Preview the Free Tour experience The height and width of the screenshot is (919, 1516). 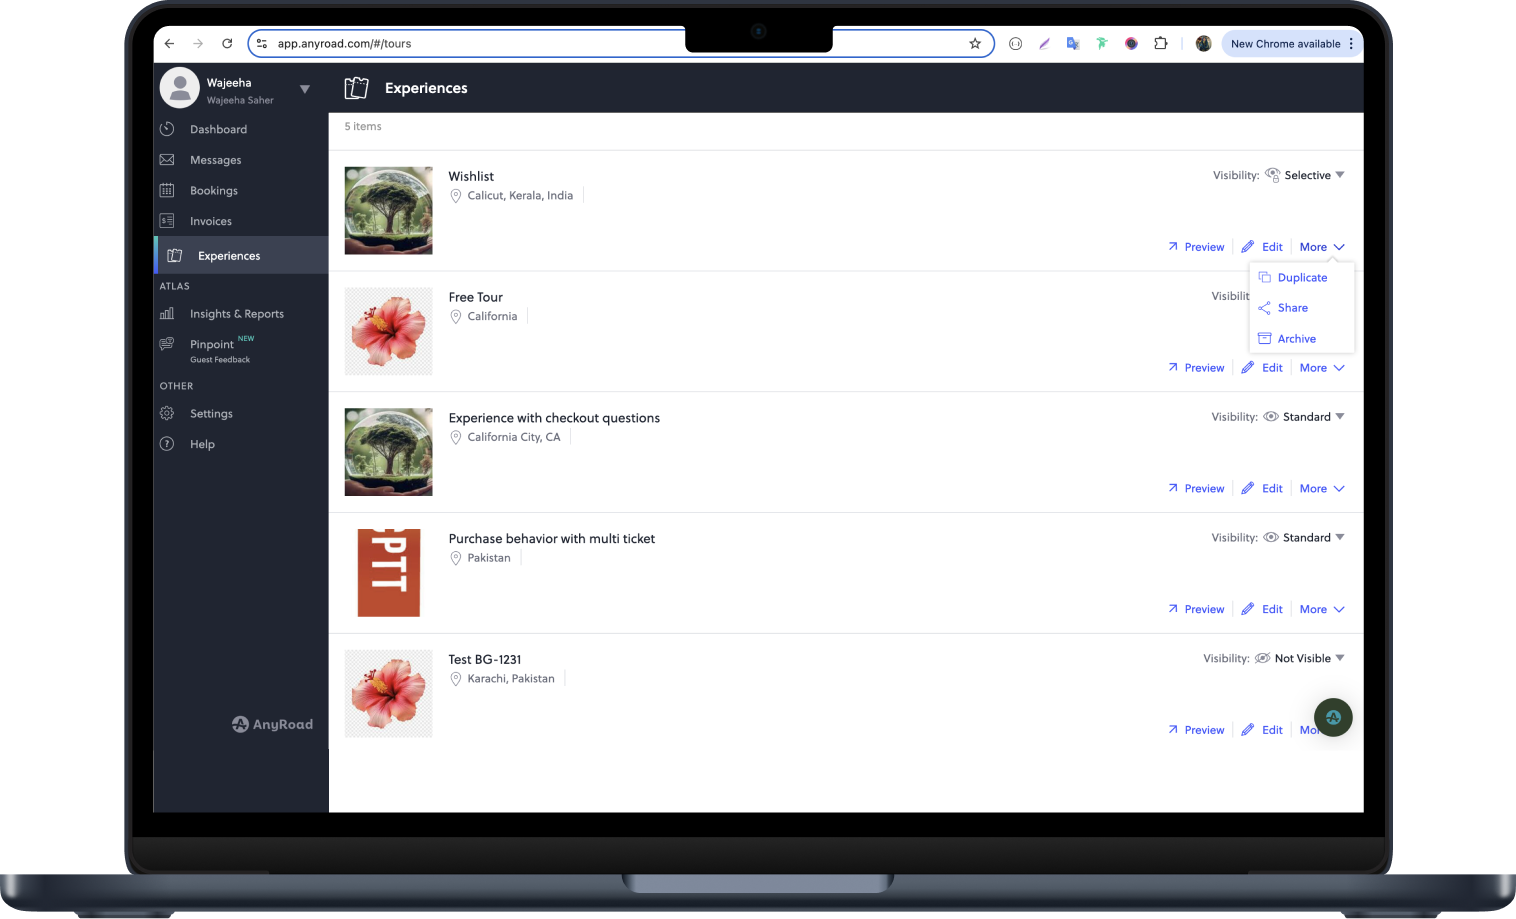pyautogui.click(x=1196, y=368)
